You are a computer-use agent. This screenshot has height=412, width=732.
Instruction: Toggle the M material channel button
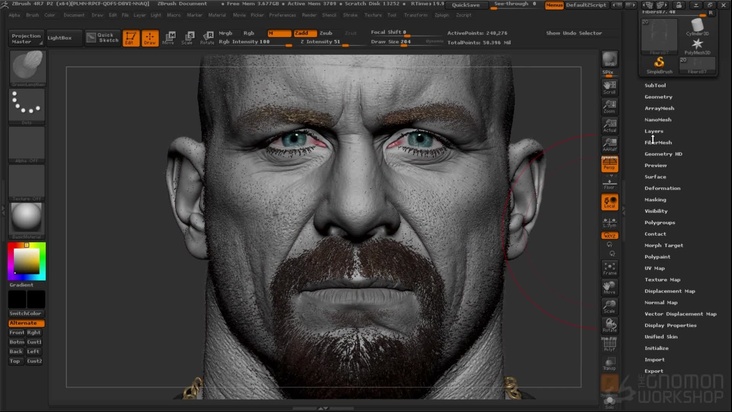click(279, 33)
